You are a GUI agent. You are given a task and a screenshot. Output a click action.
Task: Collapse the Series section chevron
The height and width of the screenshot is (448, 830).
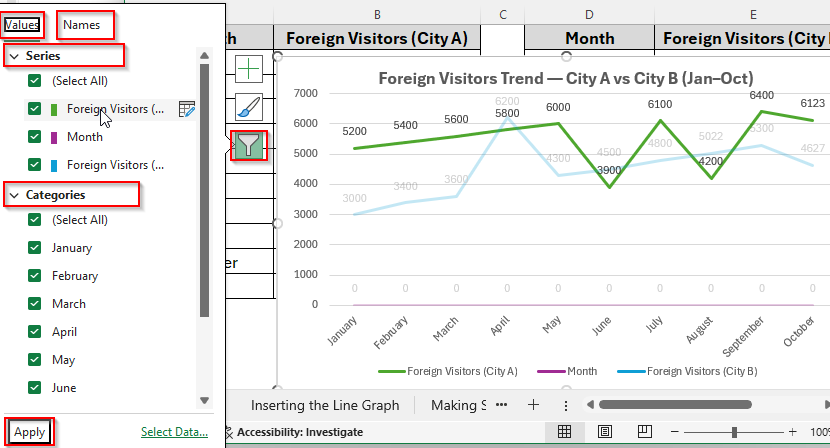pos(14,56)
